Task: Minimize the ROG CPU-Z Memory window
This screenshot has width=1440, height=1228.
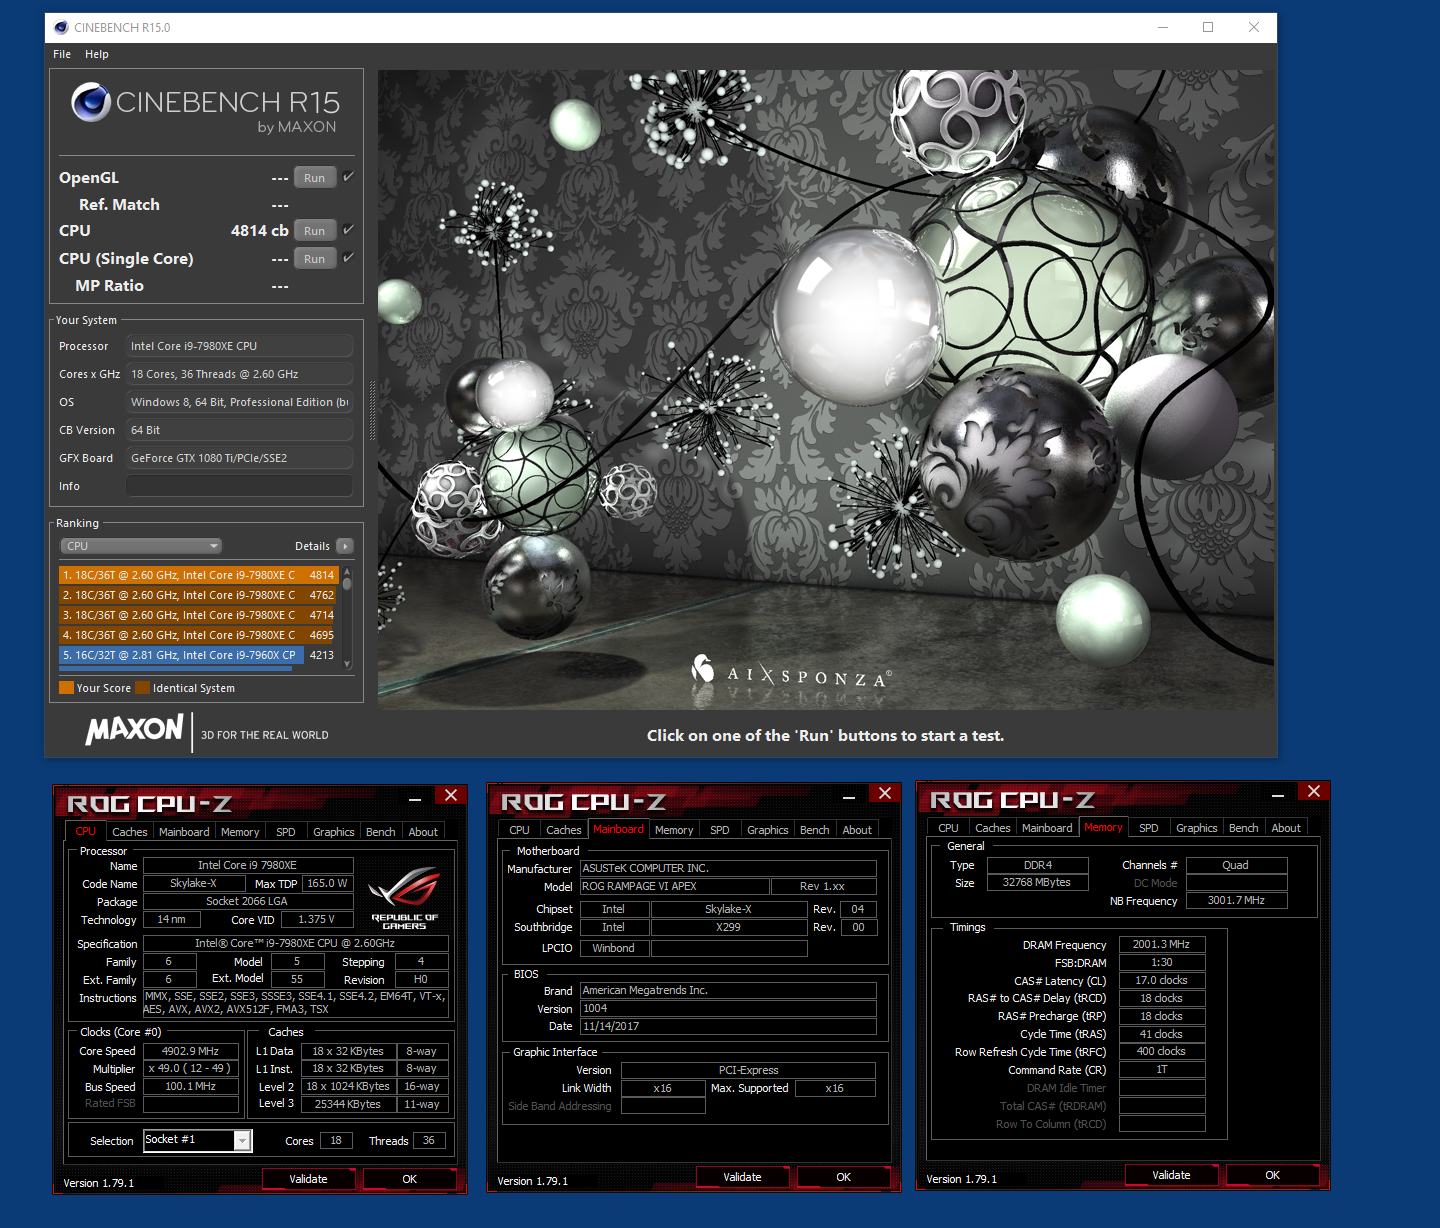Action: tap(1278, 795)
